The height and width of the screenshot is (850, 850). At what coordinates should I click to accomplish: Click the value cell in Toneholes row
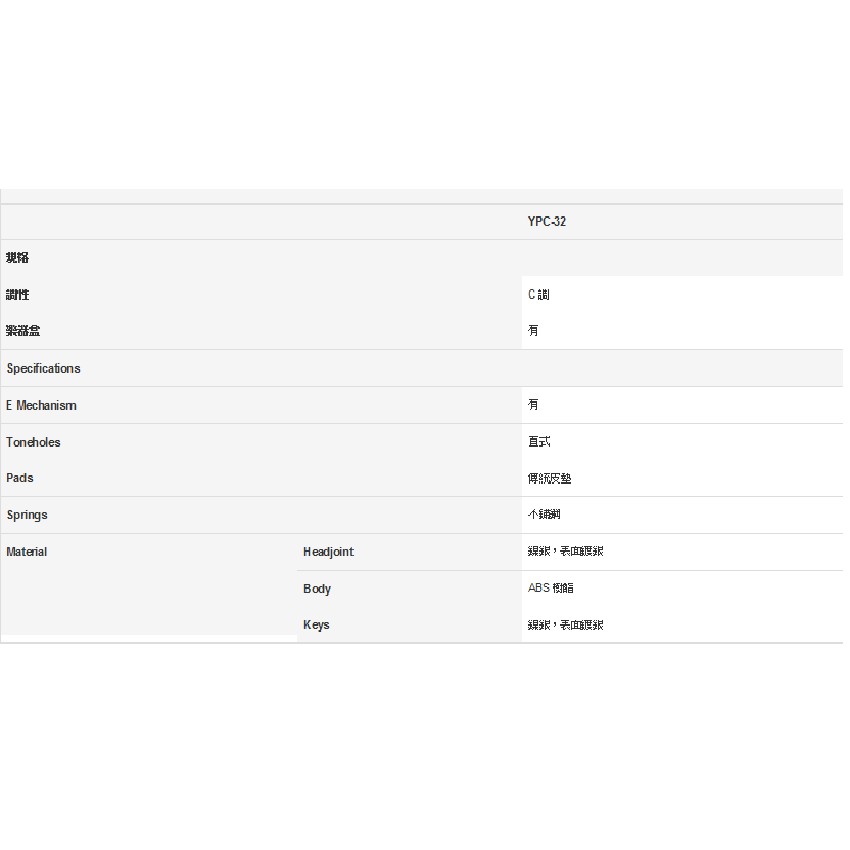[x=539, y=442]
